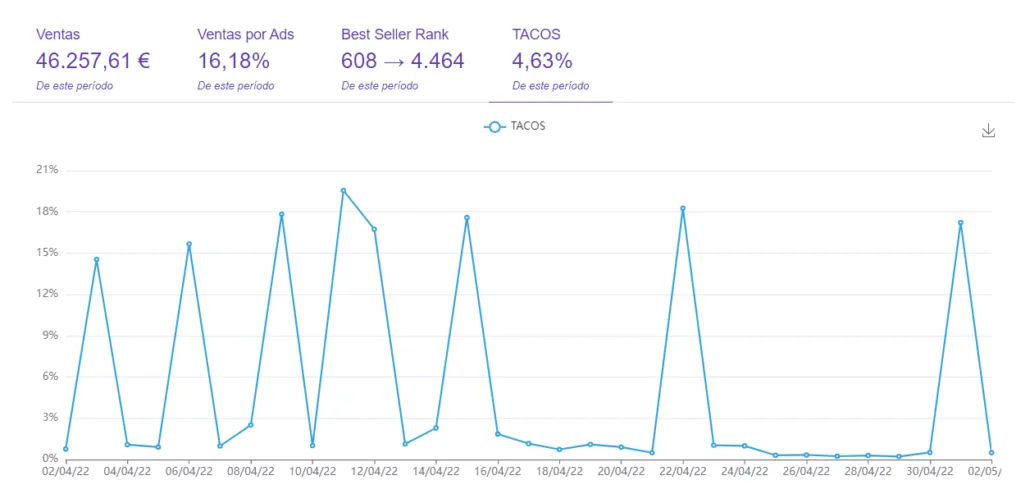Click the 08/04/22 data point
The image size is (1030, 503).
pos(250,425)
